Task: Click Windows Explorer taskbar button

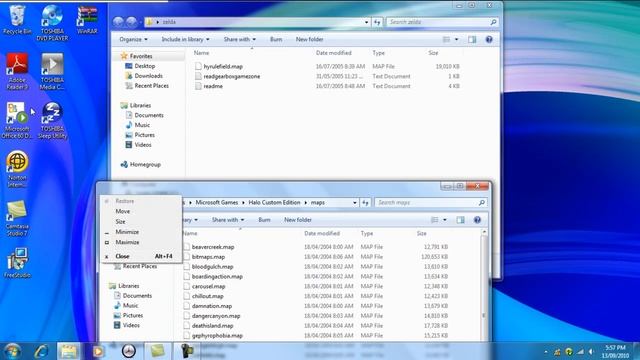Action: 69,351
